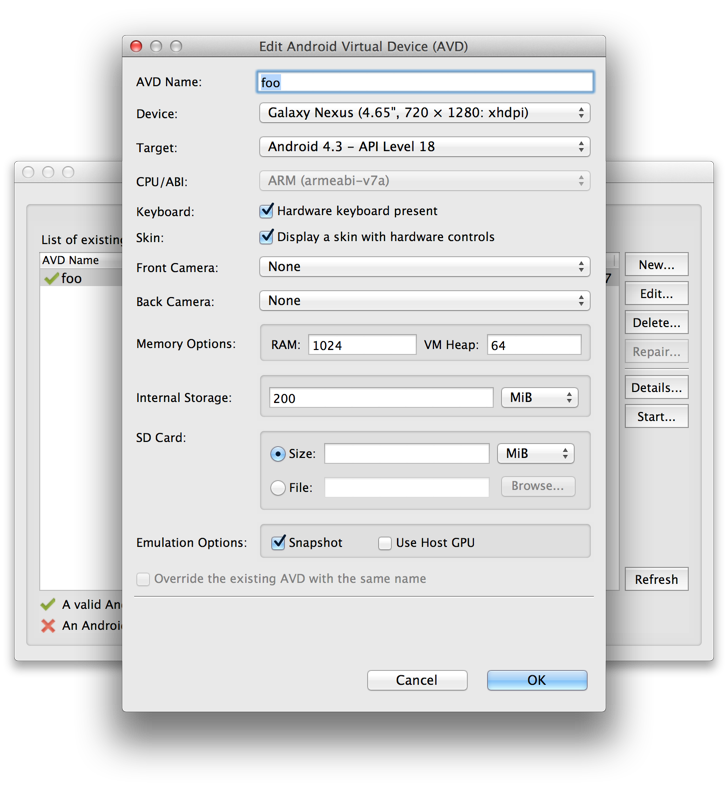Click the SD Card File path field
The image size is (728, 791).
coord(407,487)
